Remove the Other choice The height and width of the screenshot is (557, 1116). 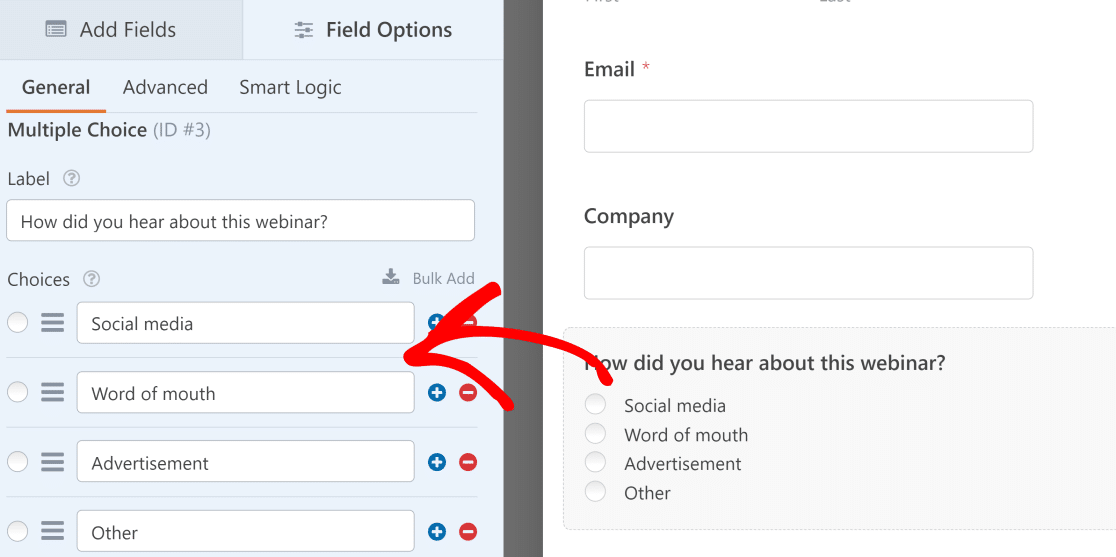pos(468,531)
